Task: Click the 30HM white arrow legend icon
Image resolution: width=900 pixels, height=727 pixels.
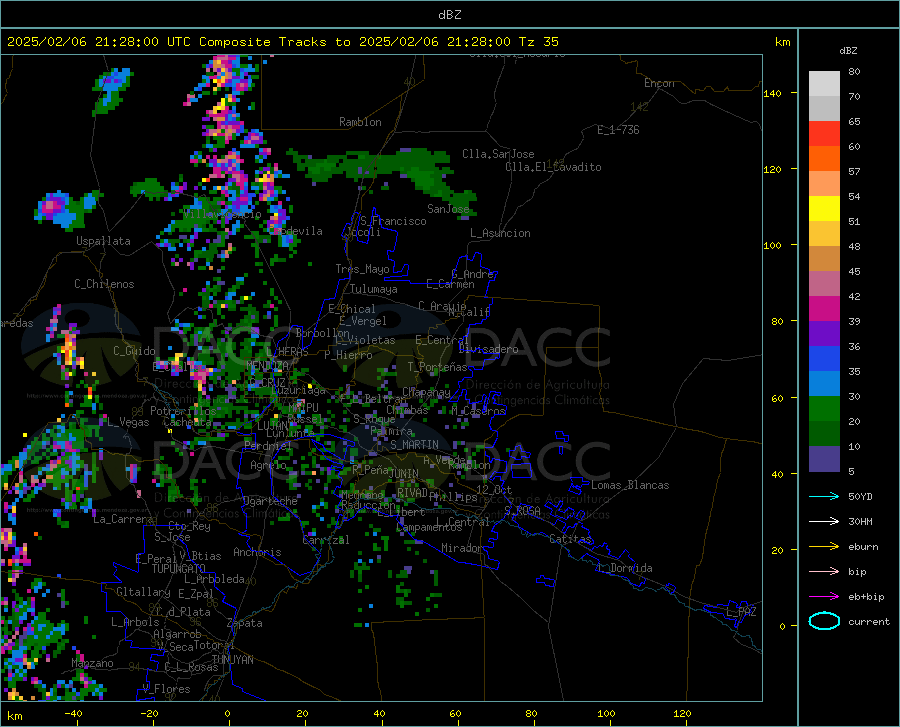Action: pyautogui.click(x=824, y=522)
